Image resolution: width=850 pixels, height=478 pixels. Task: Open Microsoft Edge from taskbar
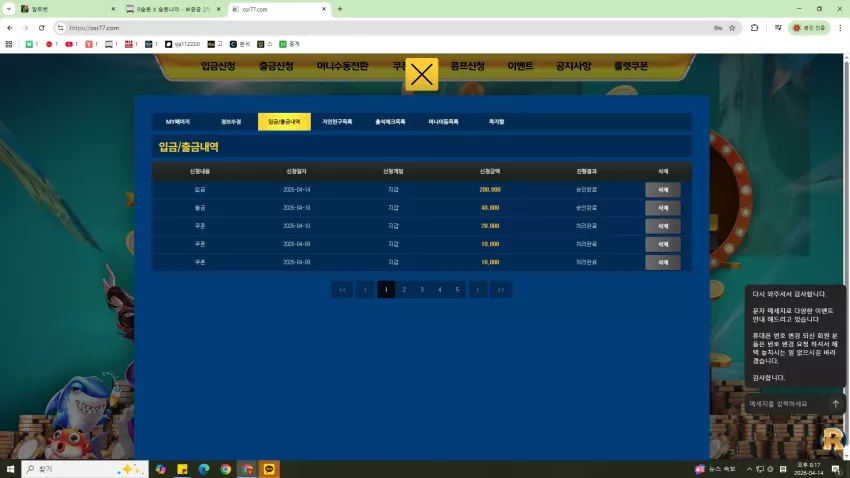click(x=204, y=469)
